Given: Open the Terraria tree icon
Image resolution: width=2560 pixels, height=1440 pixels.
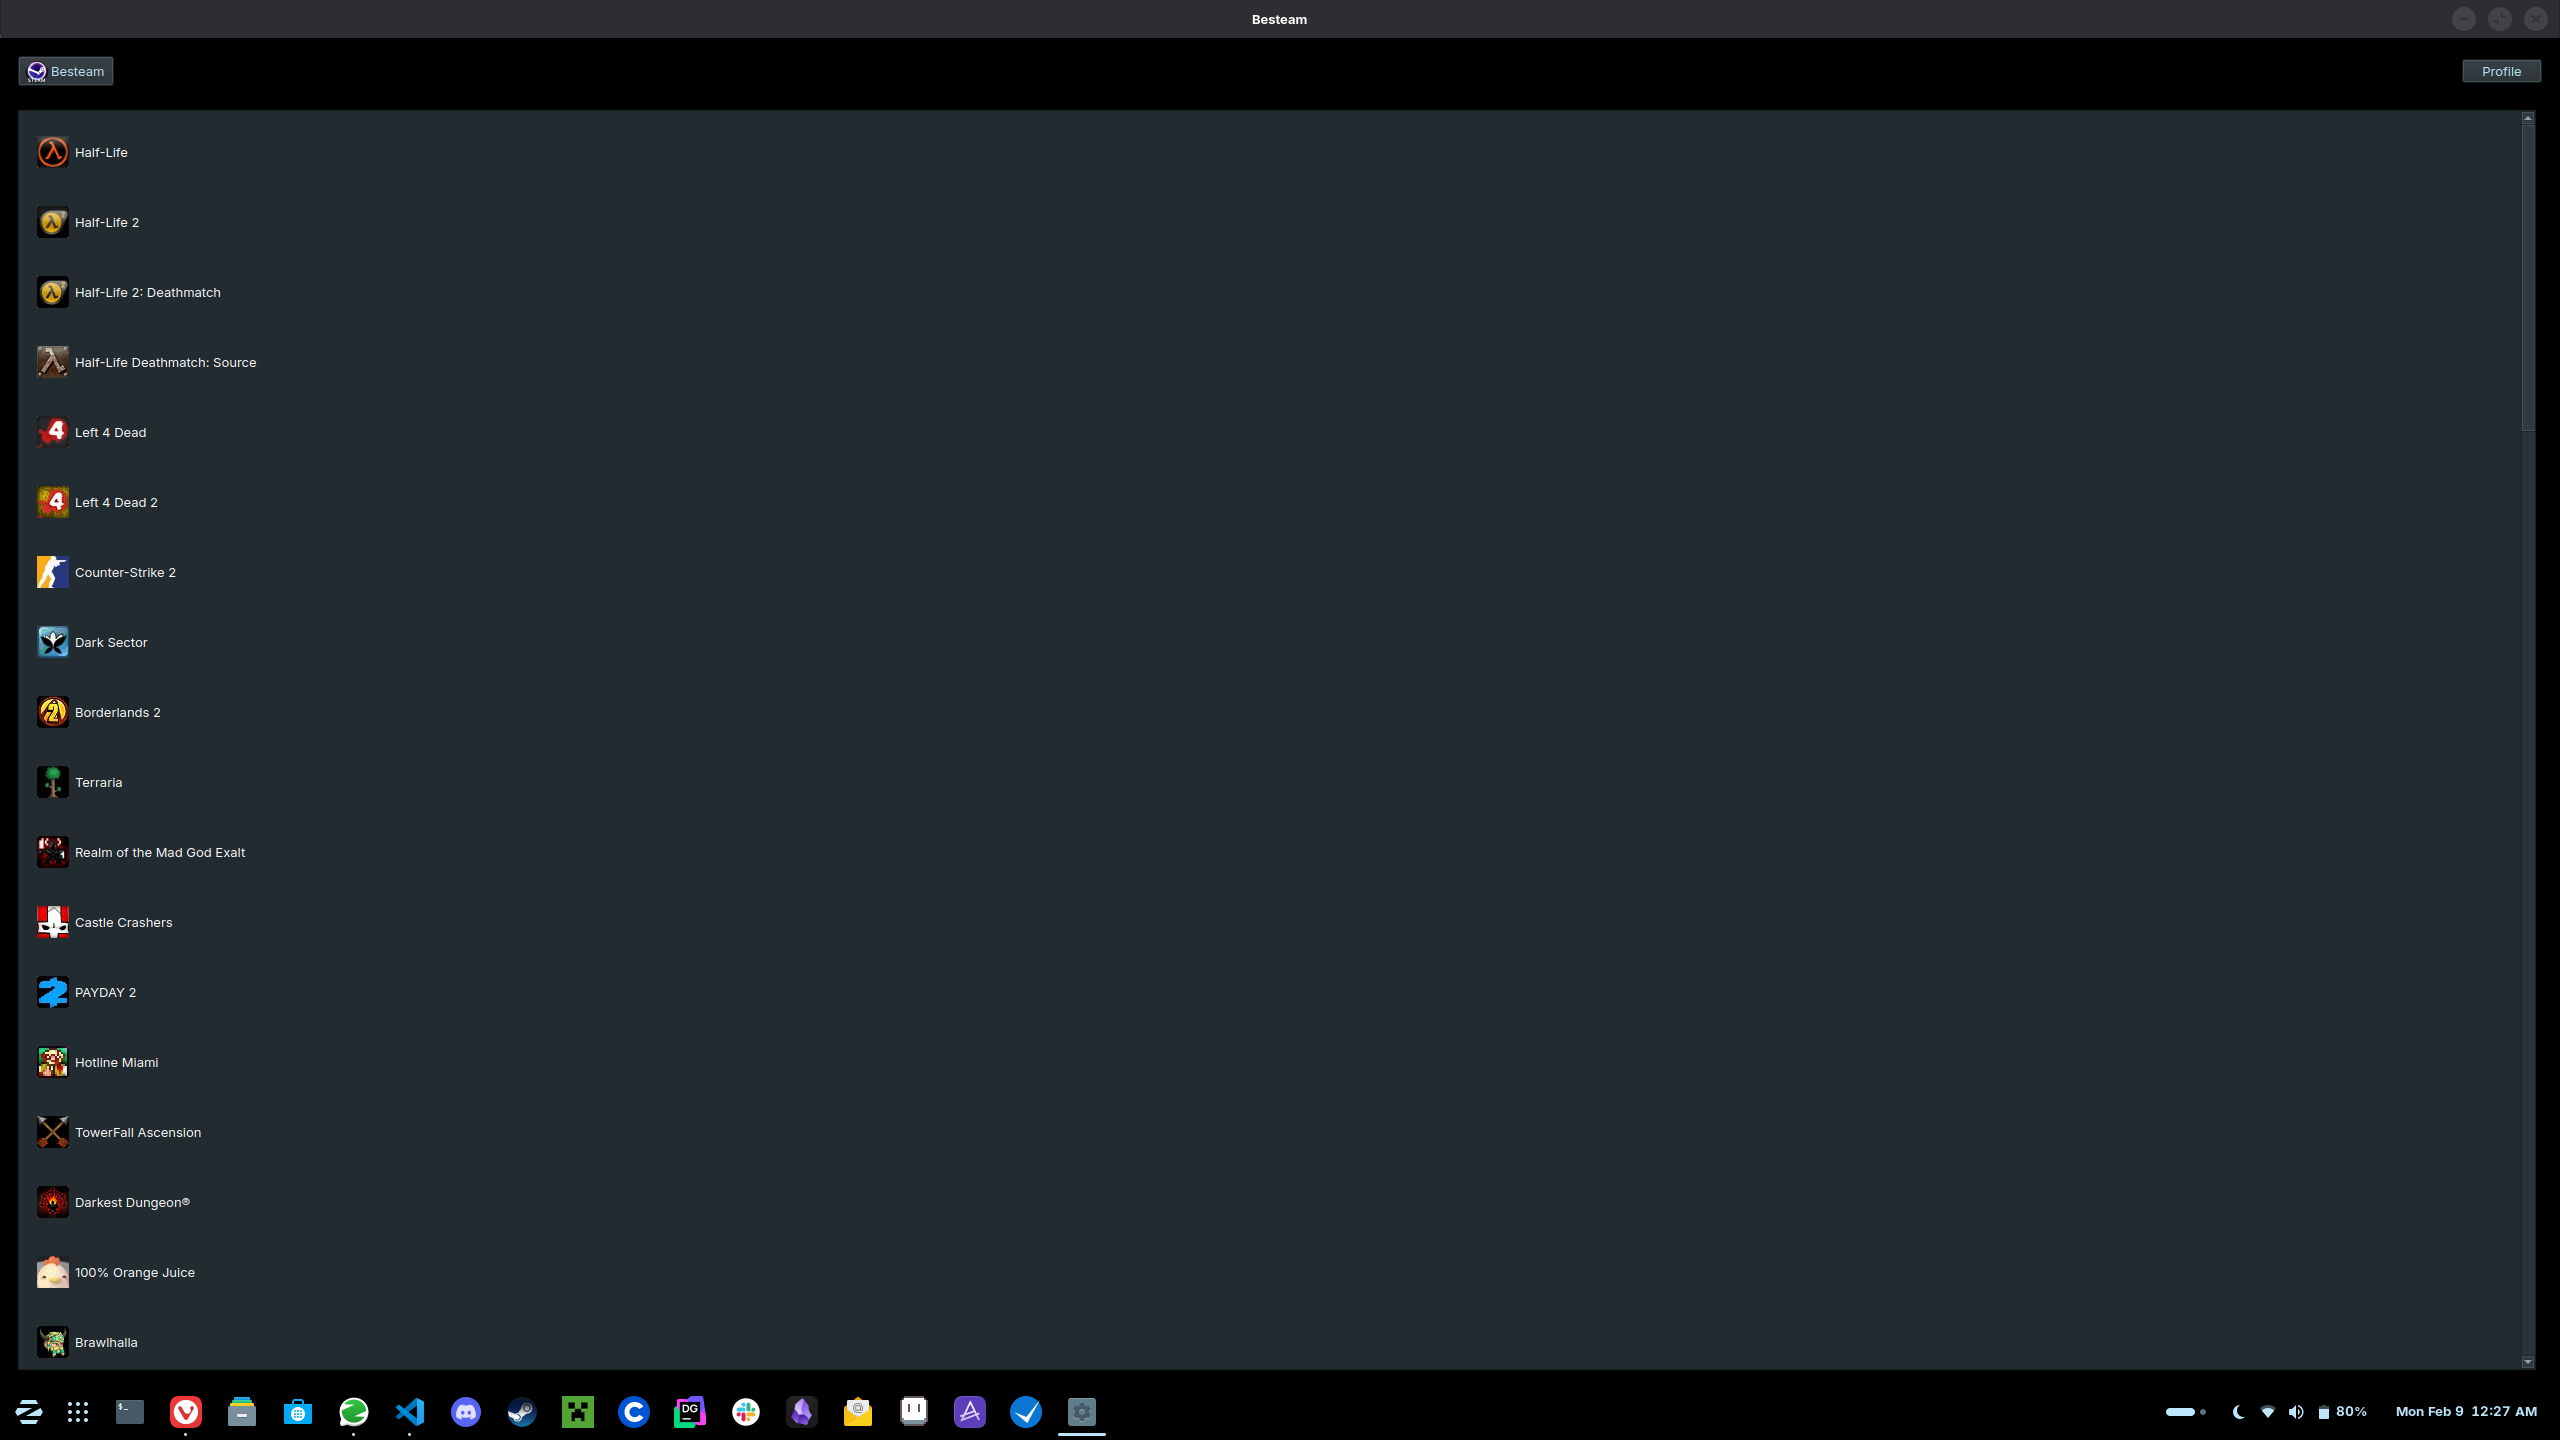Looking at the screenshot, I should (x=52, y=782).
